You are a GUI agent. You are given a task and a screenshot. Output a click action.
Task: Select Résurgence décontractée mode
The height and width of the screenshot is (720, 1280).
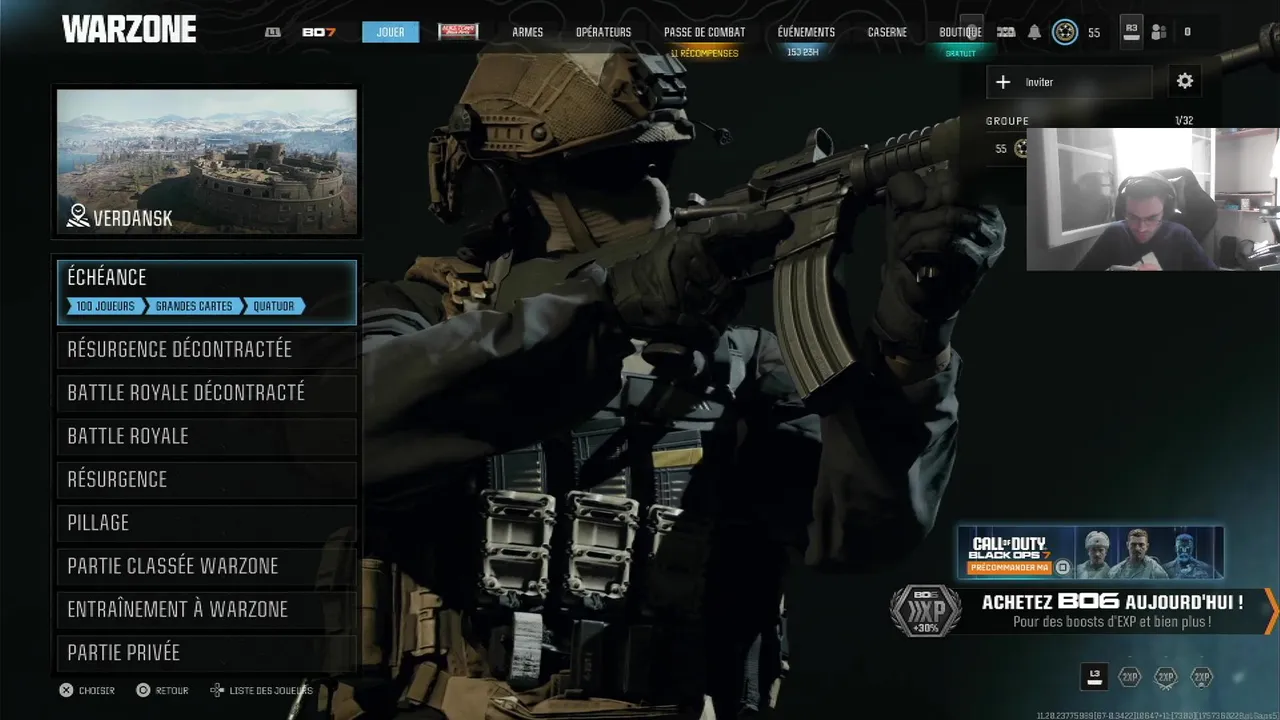(207, 350)
